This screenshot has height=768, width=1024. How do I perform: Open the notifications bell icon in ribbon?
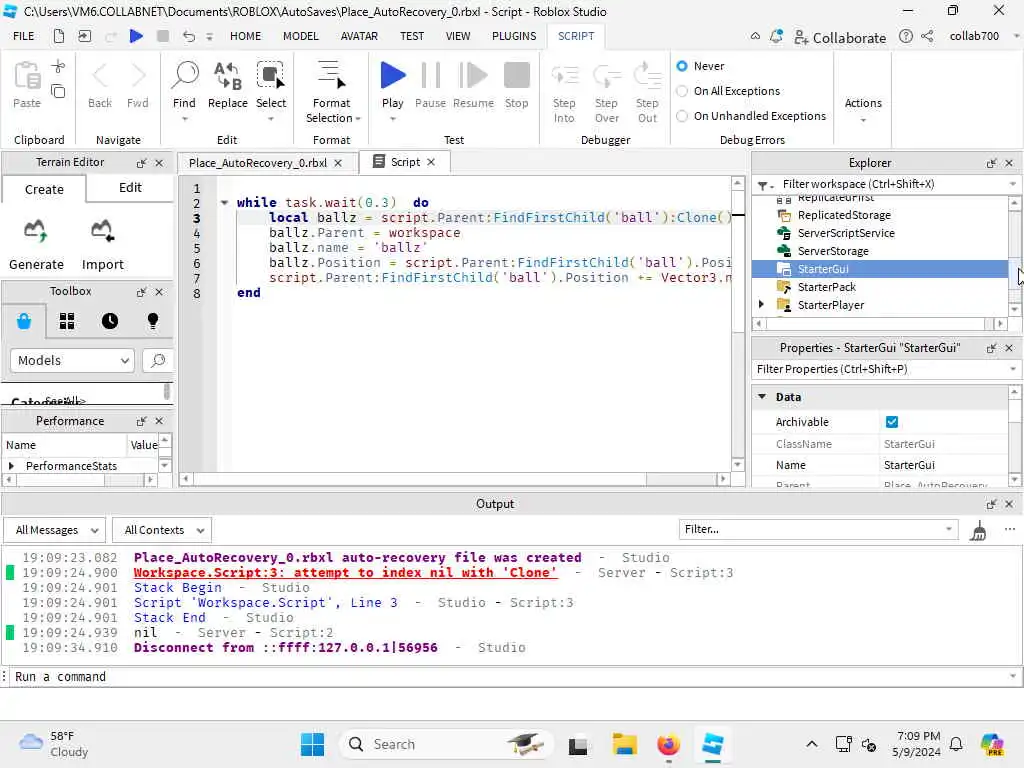pyautogui.click(x=776, y=37)
